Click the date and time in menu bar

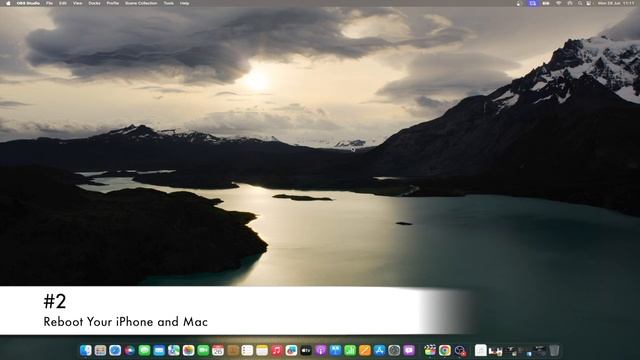[x=615, y=3]
